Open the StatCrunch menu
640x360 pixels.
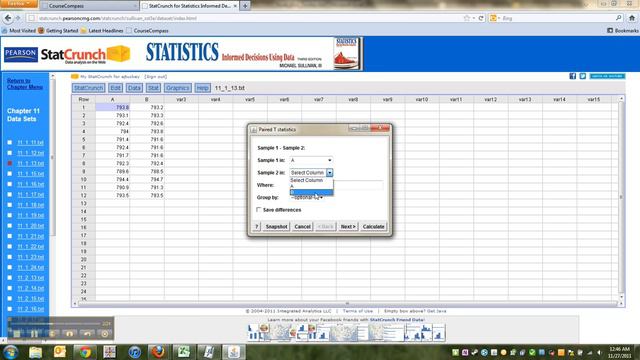[x=89, y=88]
